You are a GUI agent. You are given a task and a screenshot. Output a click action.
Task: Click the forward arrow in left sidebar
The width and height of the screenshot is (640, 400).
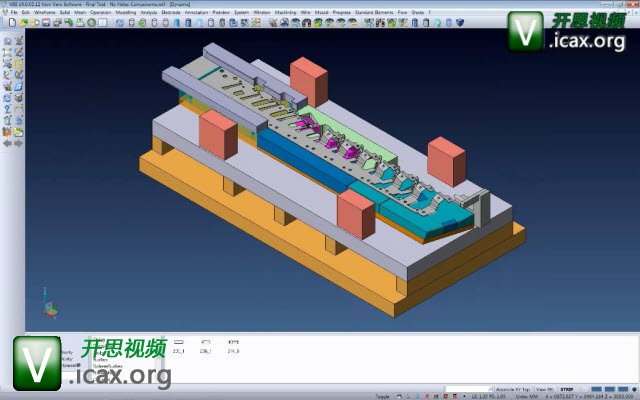[18, 144]
